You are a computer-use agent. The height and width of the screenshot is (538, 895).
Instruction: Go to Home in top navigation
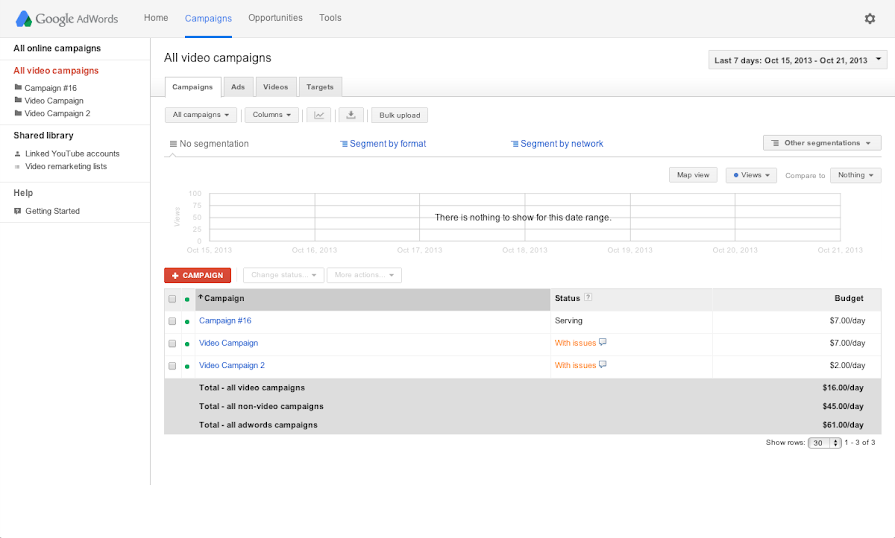(156, 18)
